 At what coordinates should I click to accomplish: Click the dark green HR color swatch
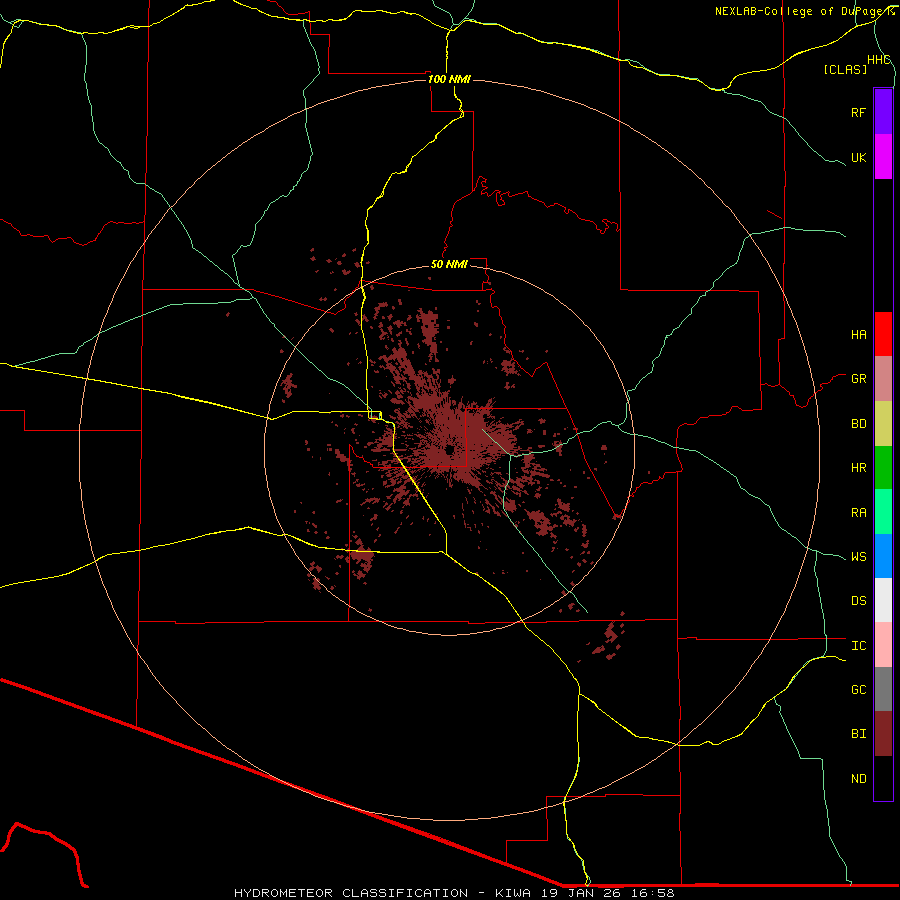pos(883,468)
